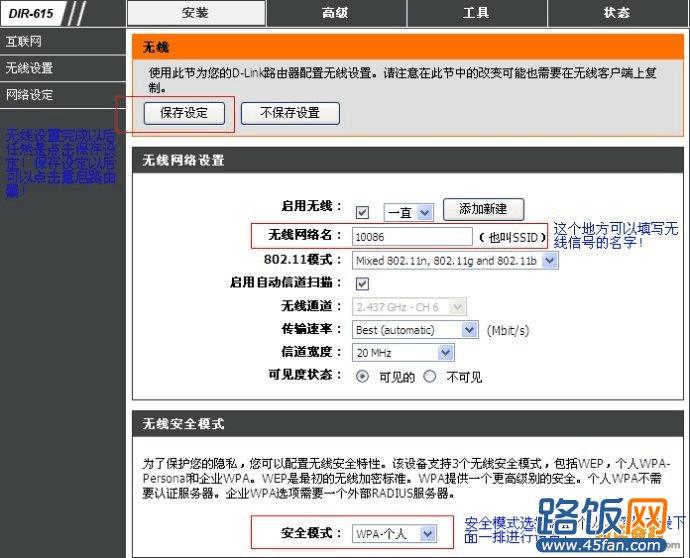Viewport: 690px width, 558px height.
Task: Switch to the 高级 tab
Action: click(x=336, y=13)
